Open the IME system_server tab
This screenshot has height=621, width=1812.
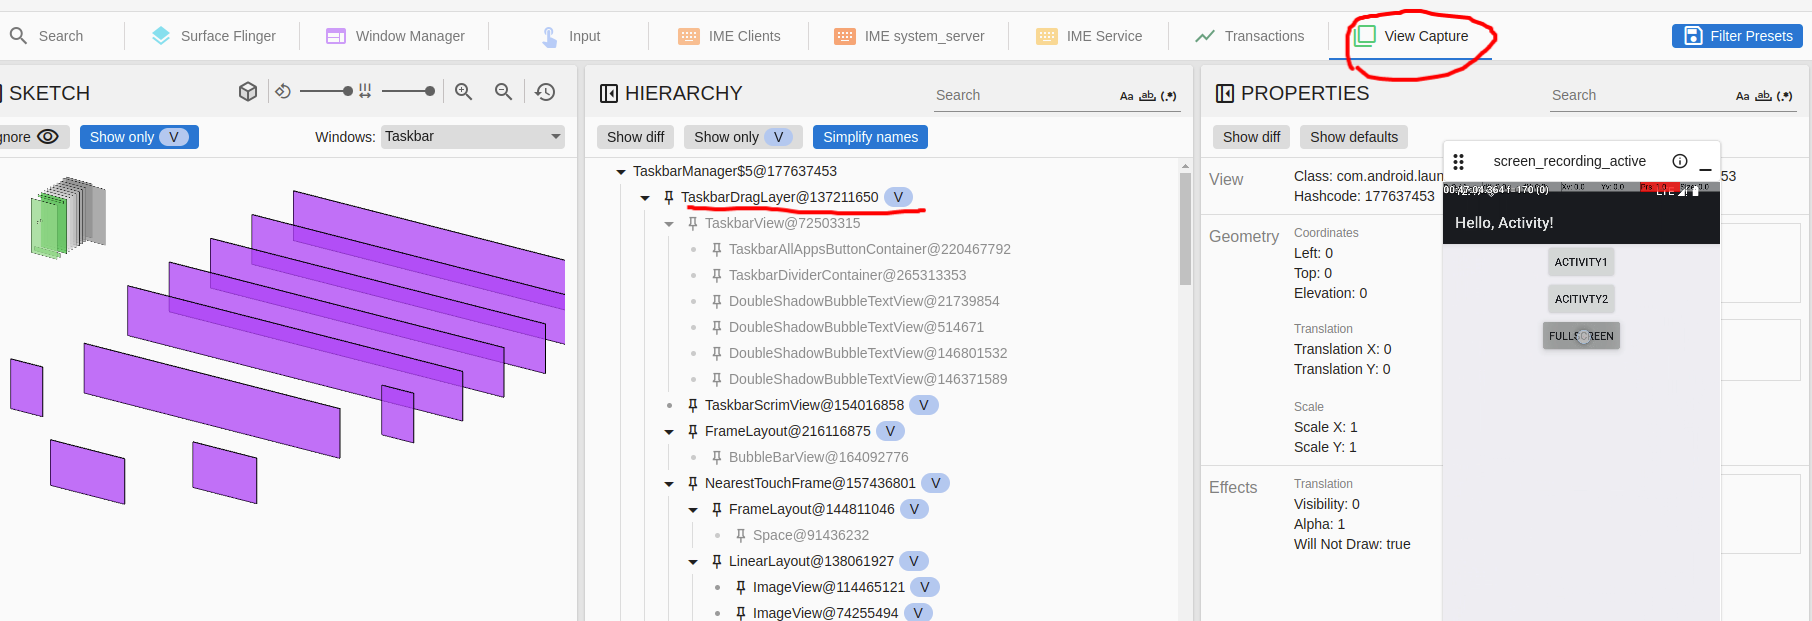[909, 36]
